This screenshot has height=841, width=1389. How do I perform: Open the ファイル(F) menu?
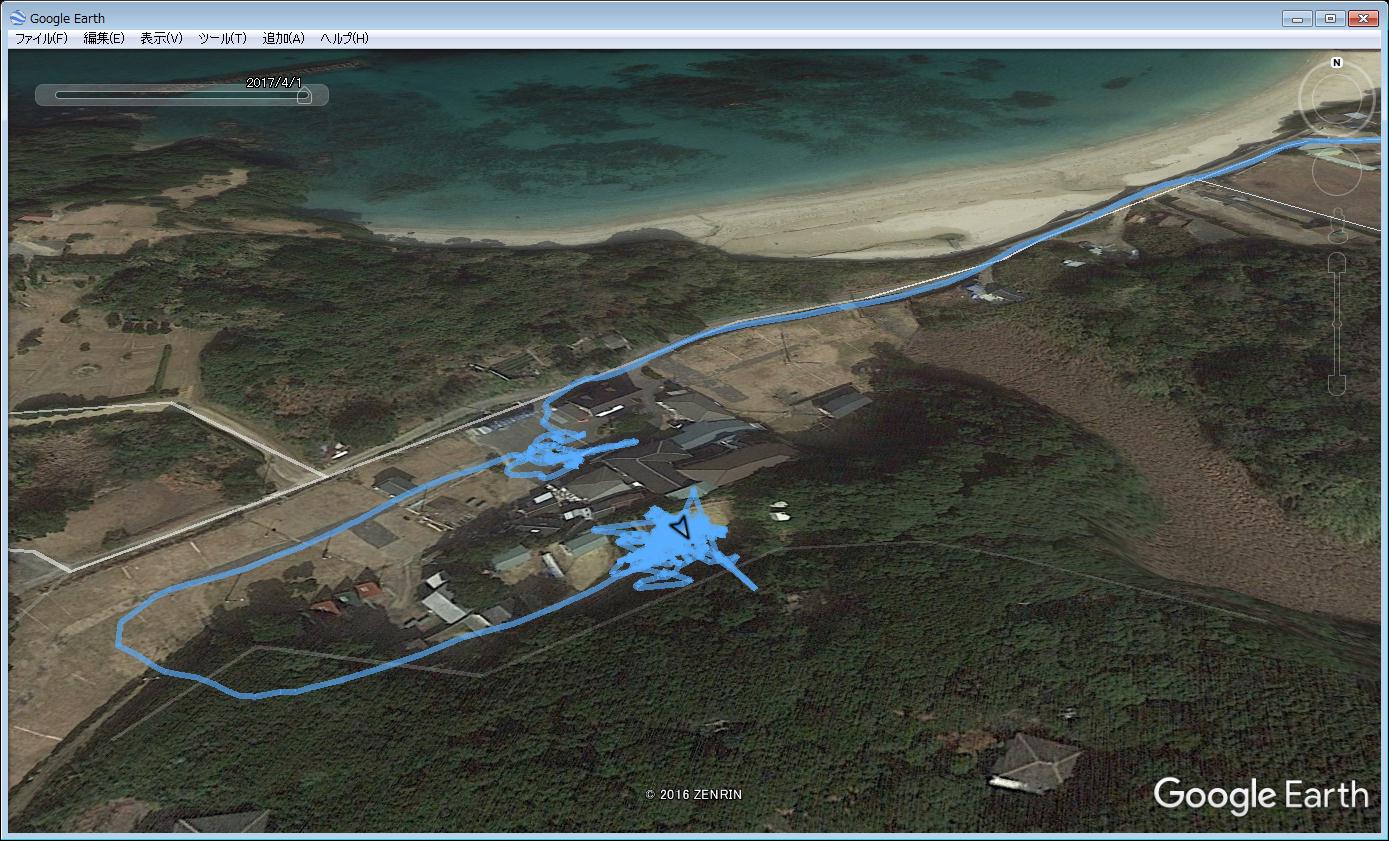pos(41,38)
